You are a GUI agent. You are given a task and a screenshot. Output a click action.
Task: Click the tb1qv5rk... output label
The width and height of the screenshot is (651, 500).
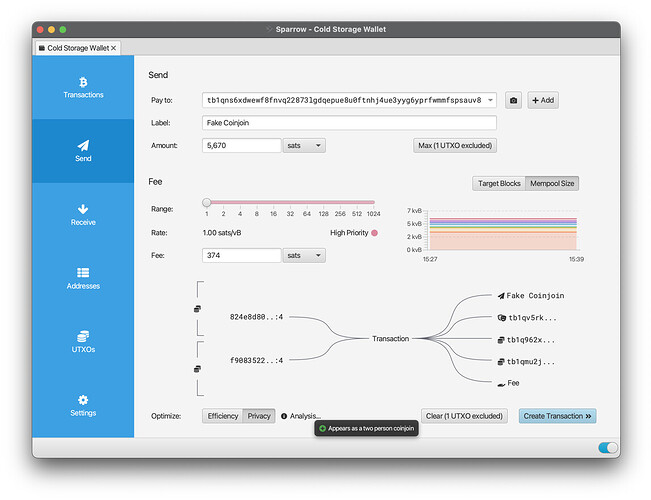coord(532,318)
